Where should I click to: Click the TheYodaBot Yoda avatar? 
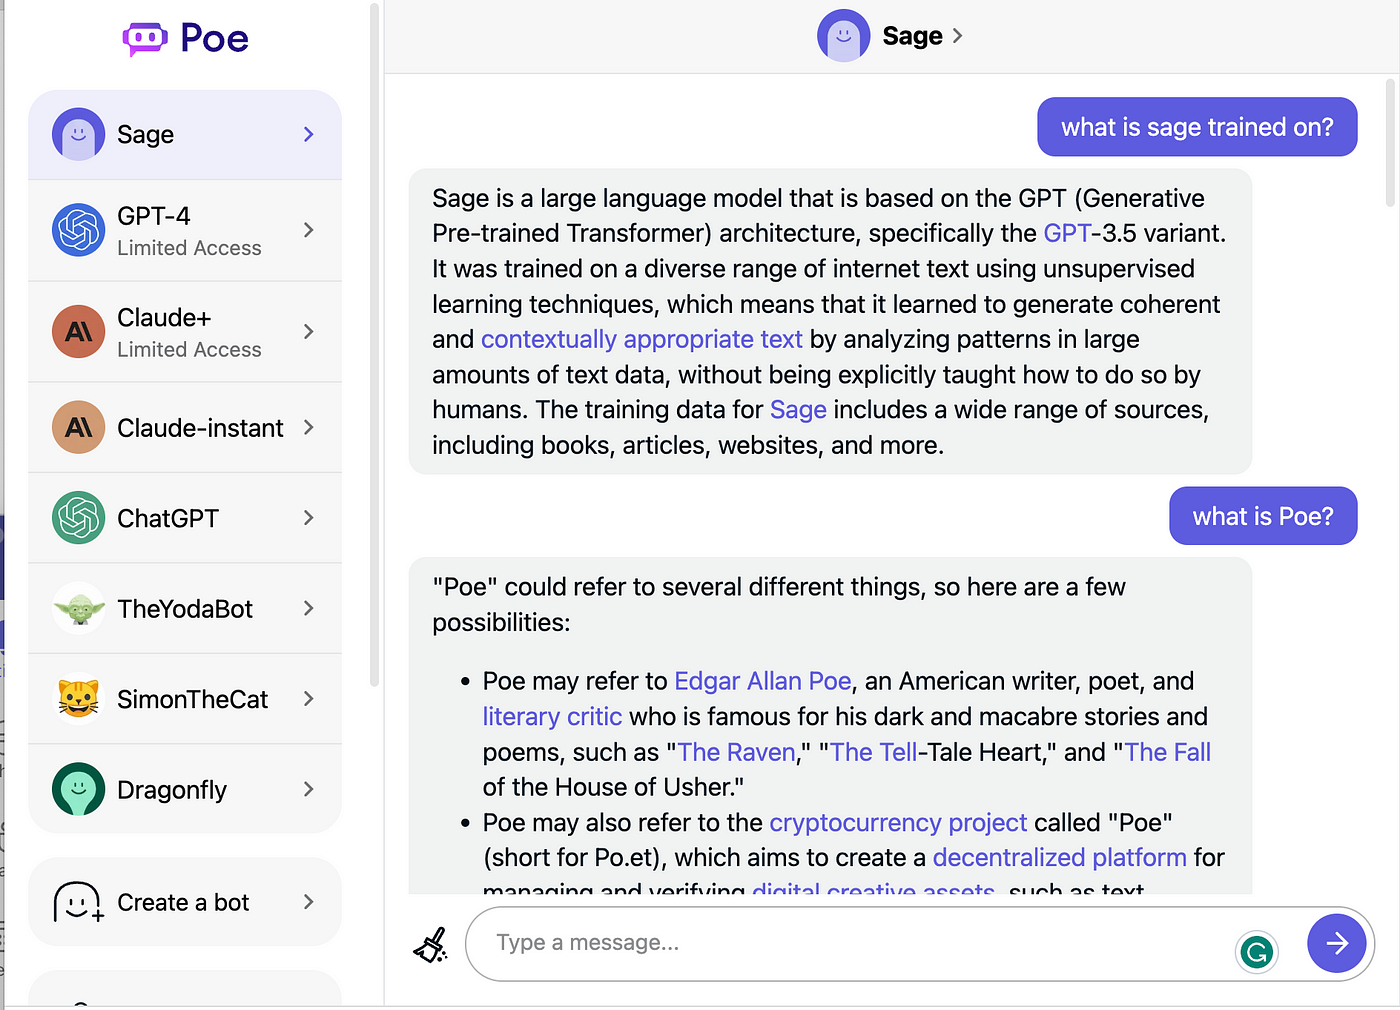pos(78,608)
